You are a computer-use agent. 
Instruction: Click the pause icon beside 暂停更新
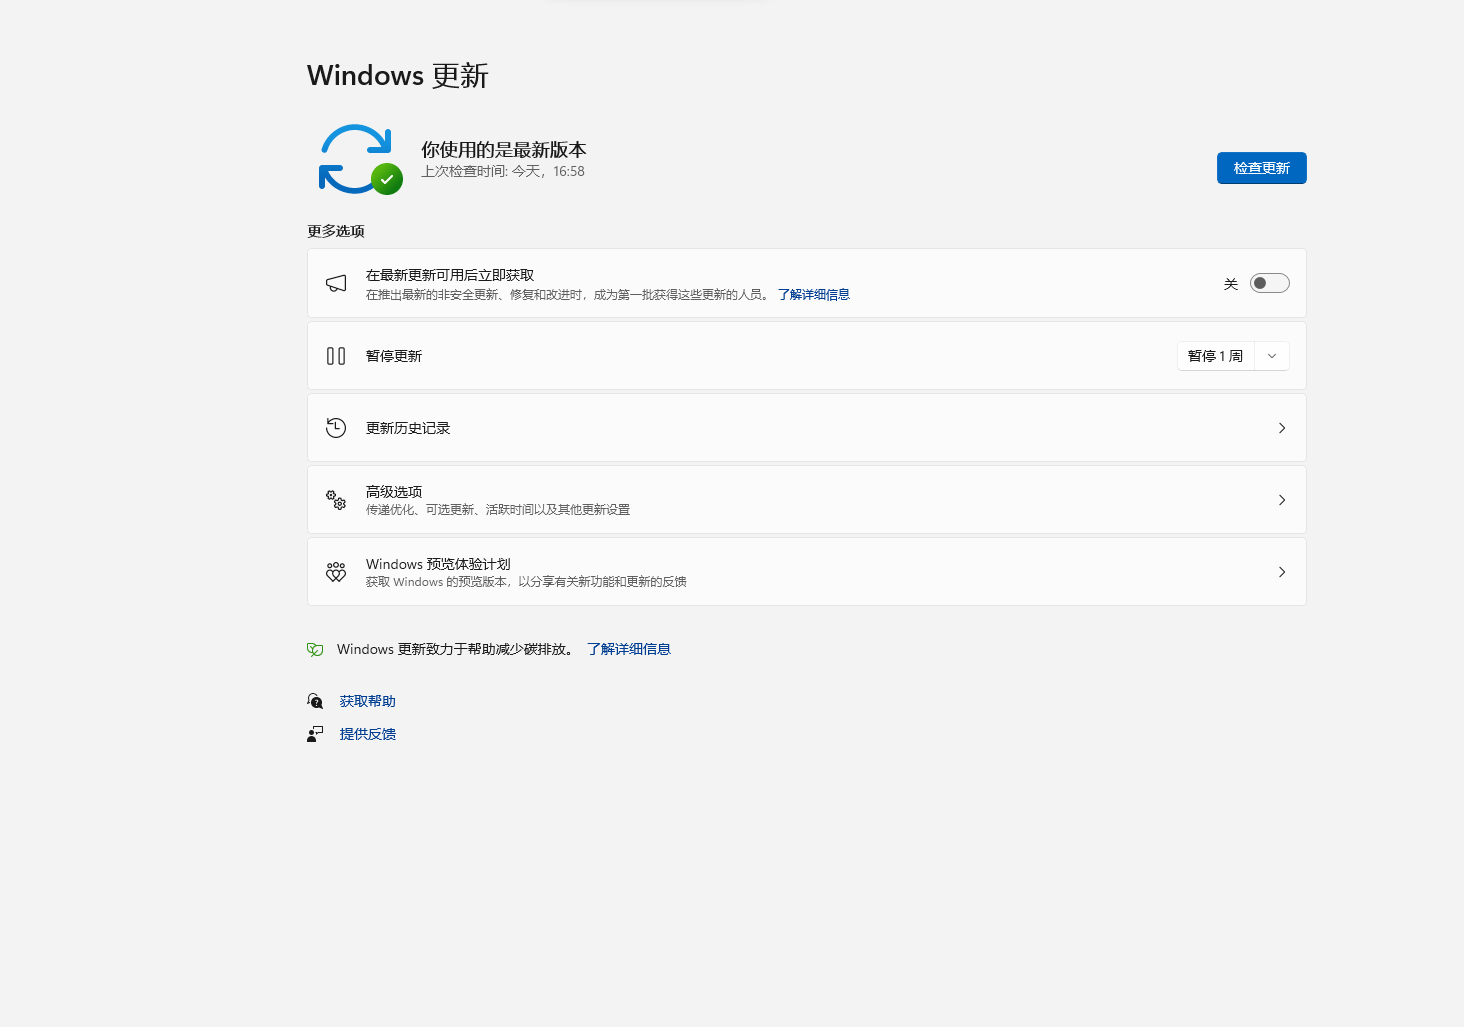(336, 356)
